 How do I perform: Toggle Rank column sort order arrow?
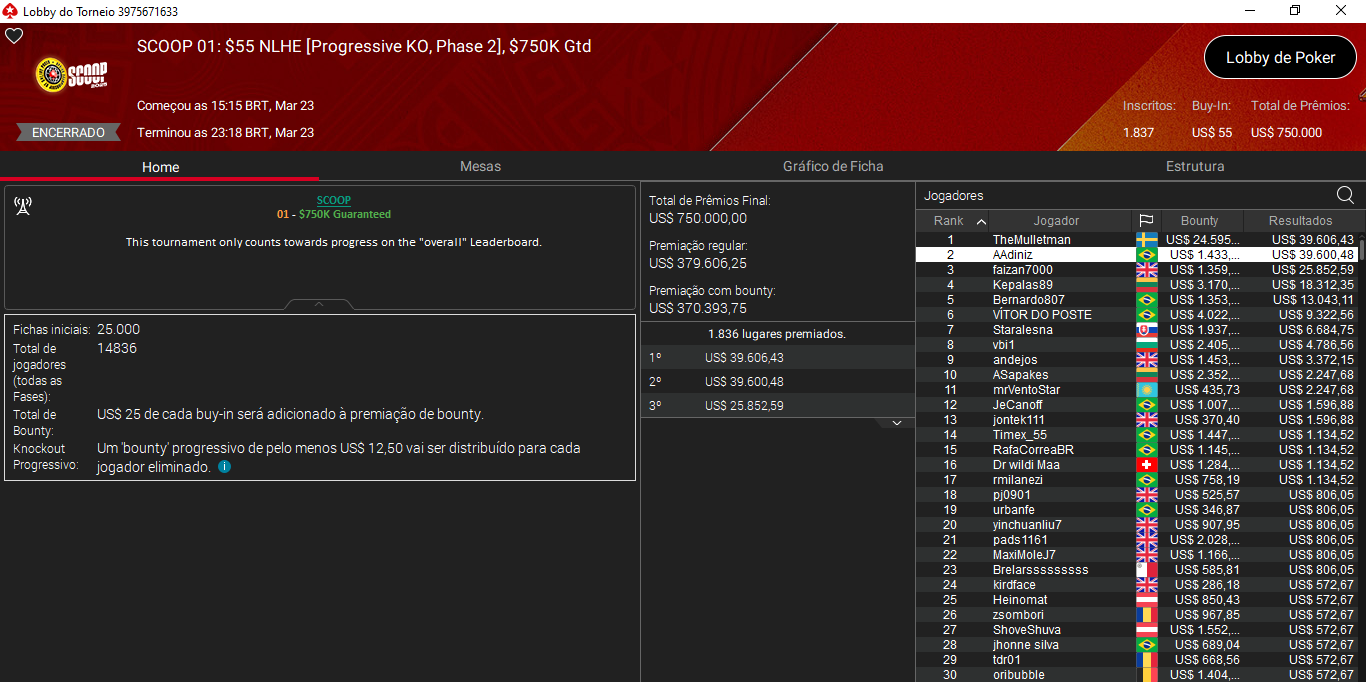(x=980, y=221)
